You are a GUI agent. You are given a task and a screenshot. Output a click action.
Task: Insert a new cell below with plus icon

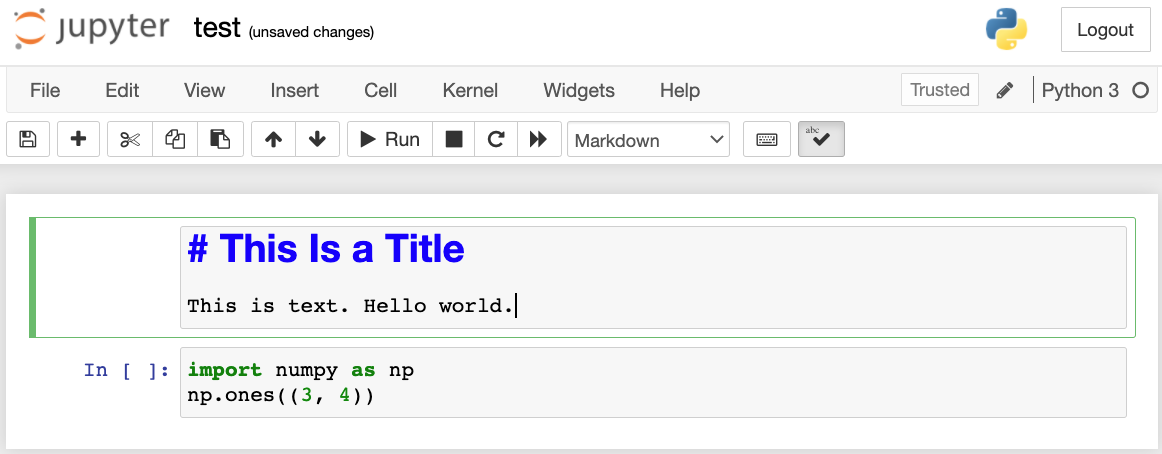click(78, 140)
